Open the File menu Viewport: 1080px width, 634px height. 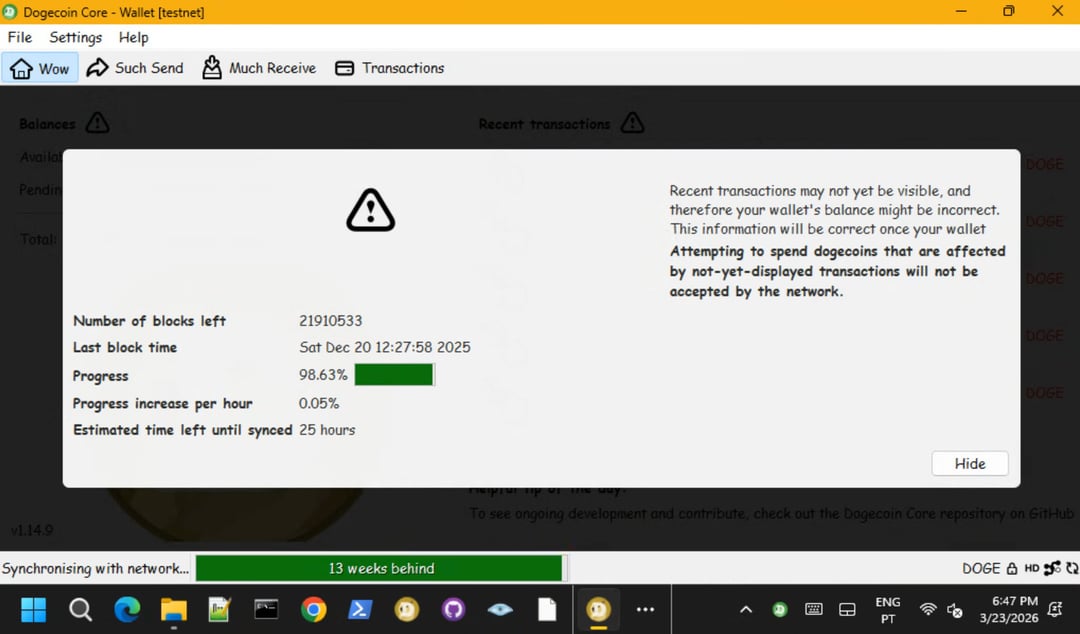[20, 37]
